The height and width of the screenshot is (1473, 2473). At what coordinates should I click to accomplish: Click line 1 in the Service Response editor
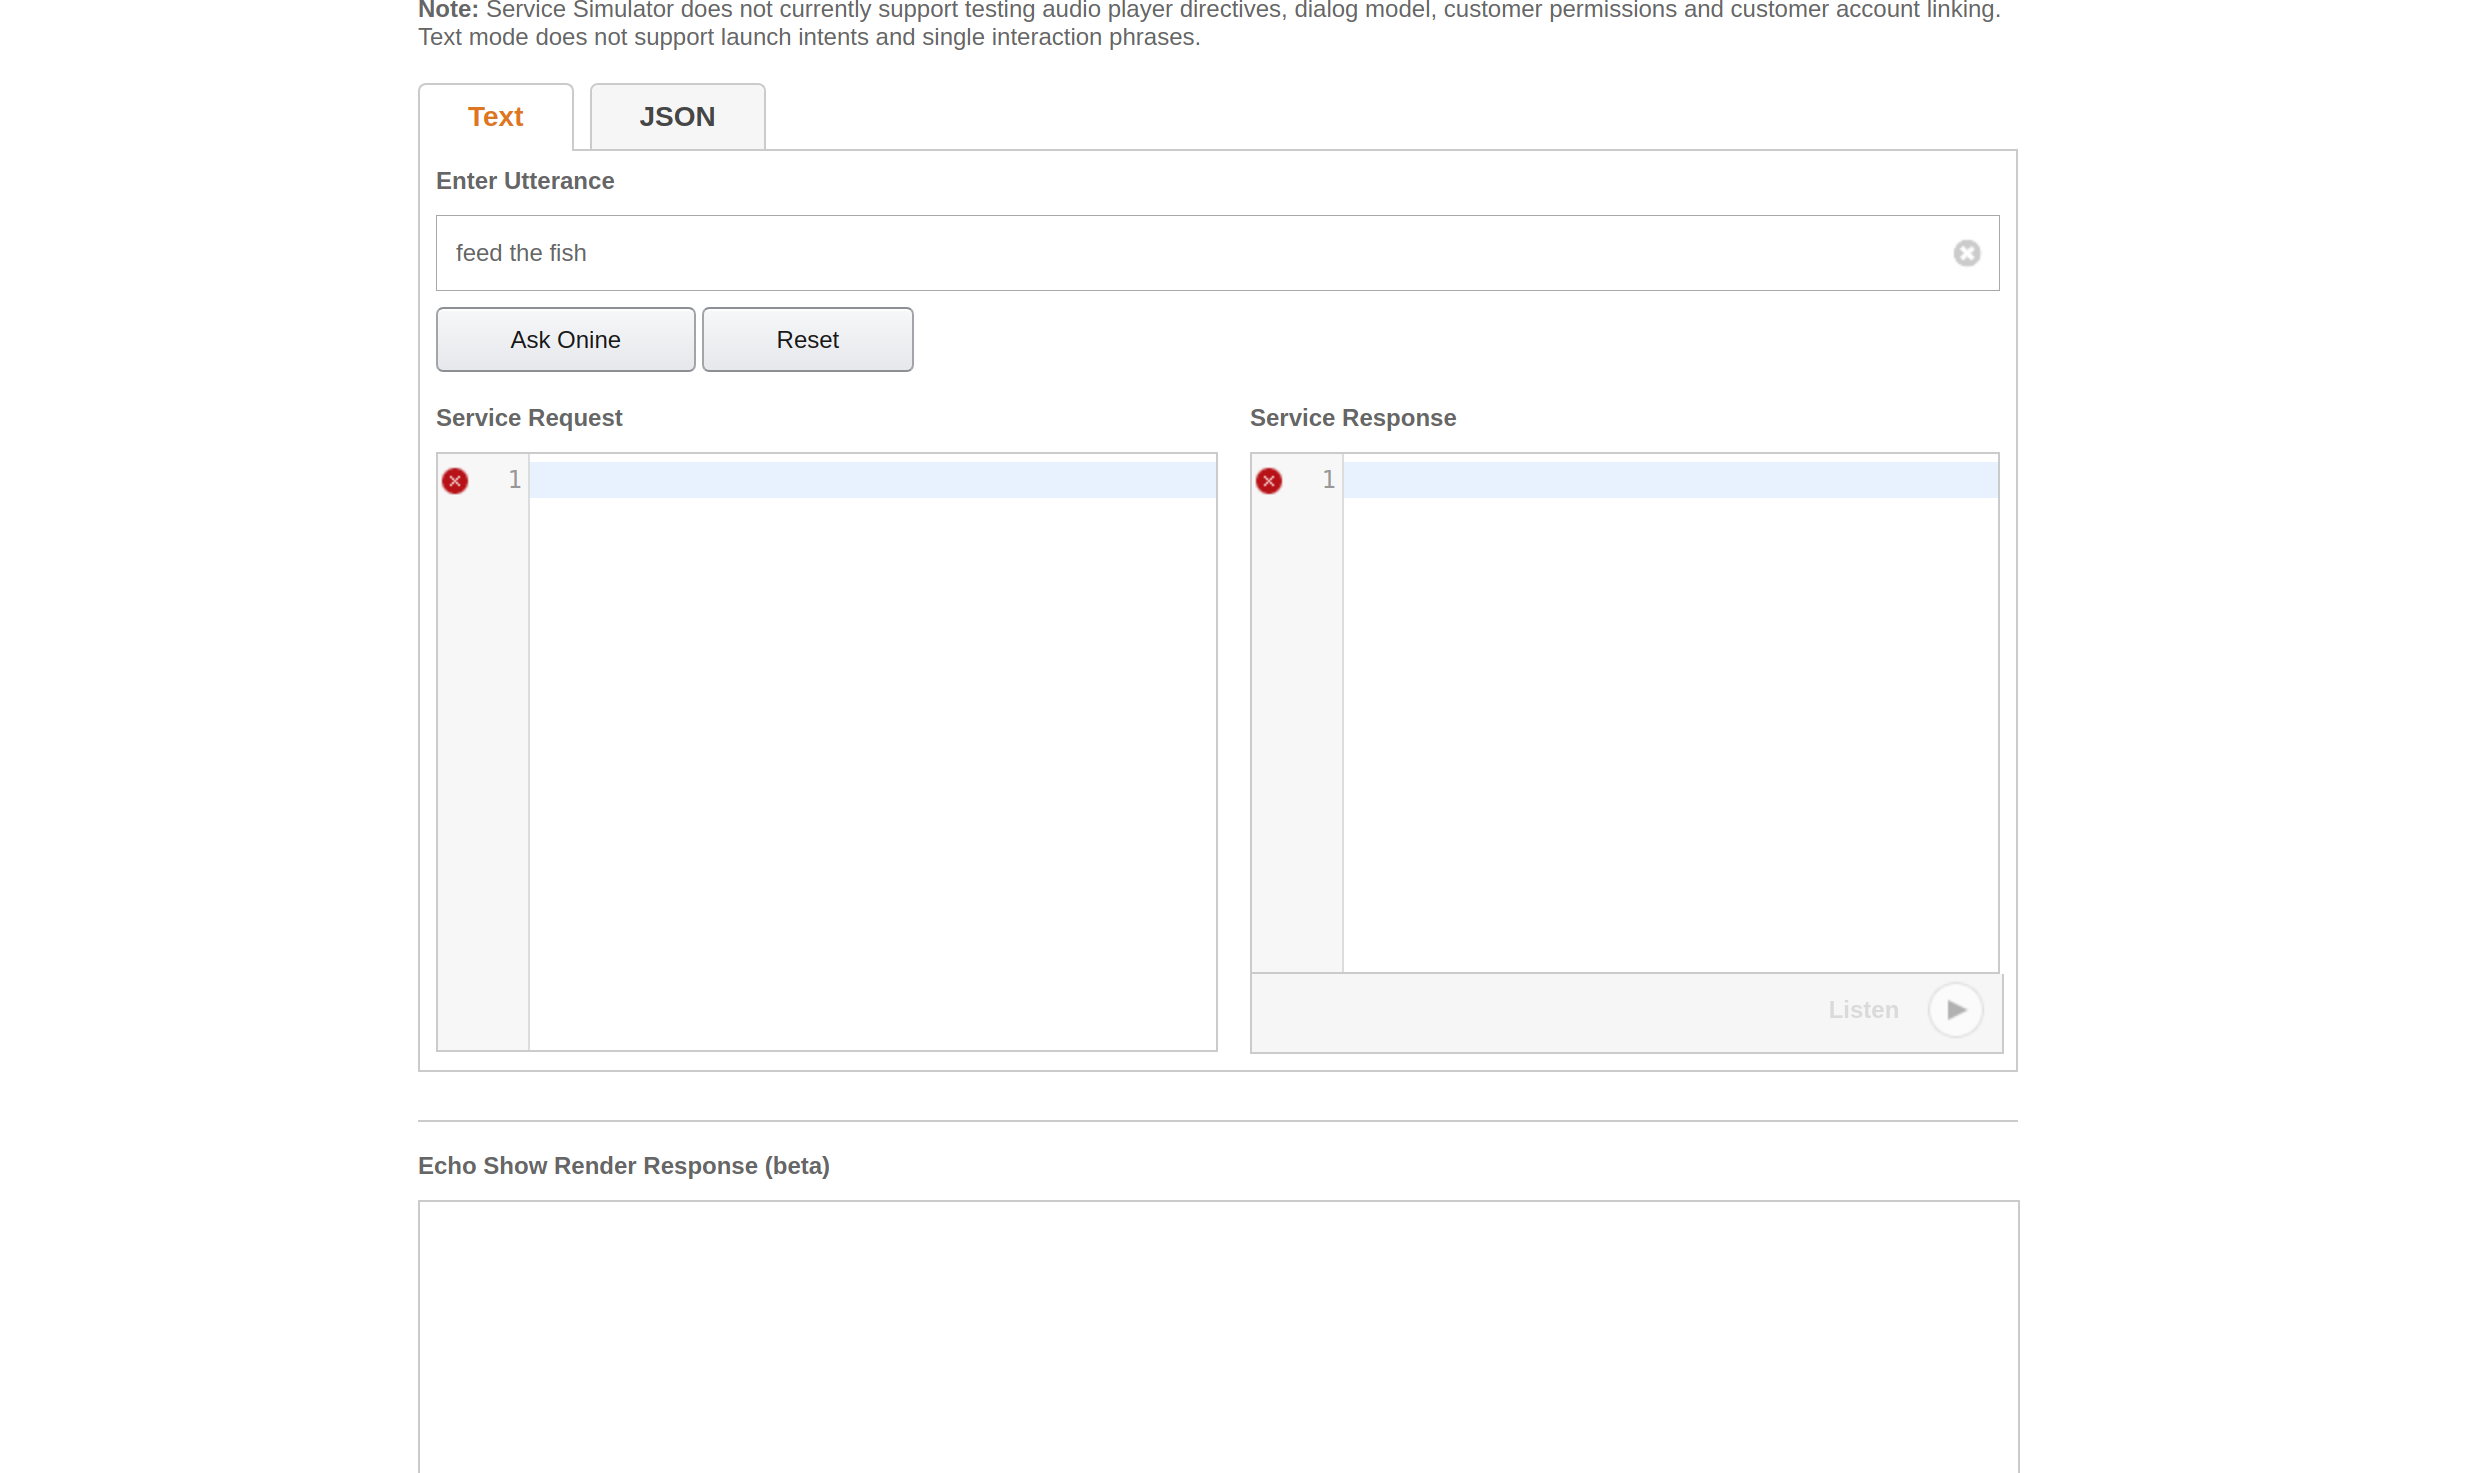(1669, 480)
